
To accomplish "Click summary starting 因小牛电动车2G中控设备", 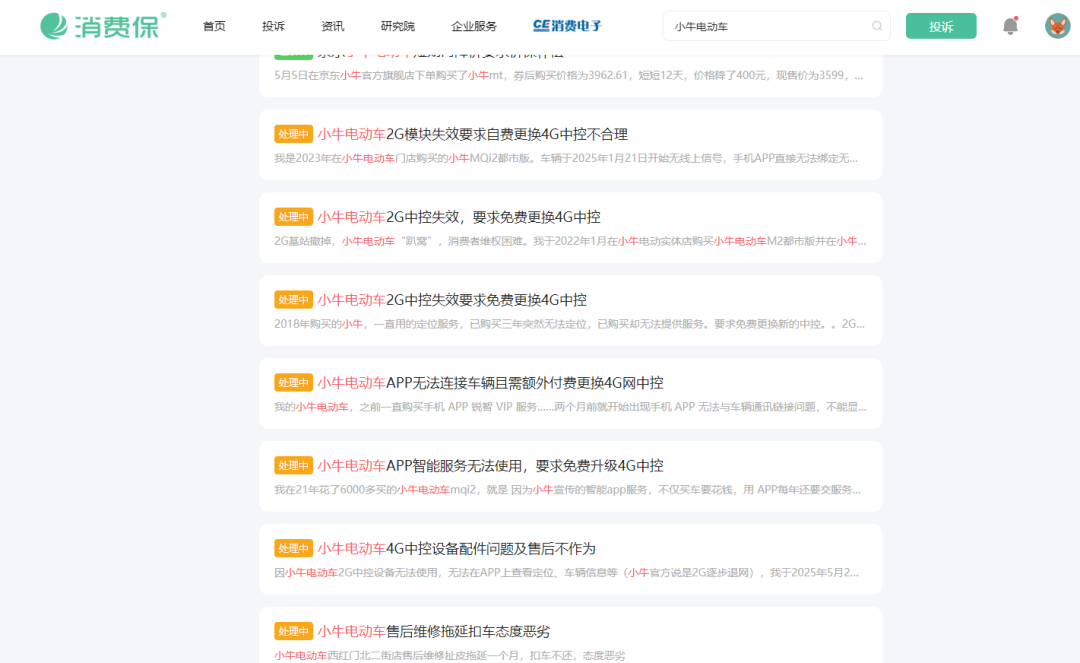I will [x=566, y=572].
